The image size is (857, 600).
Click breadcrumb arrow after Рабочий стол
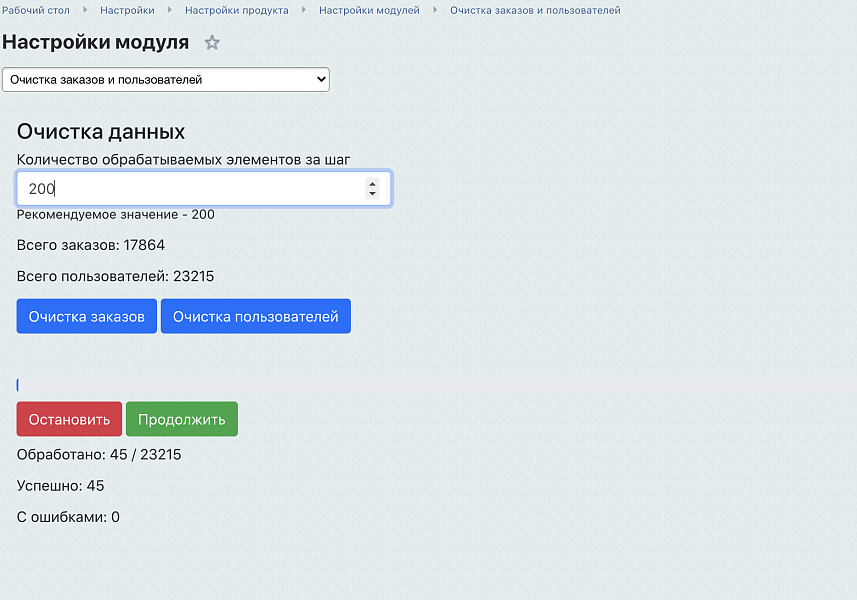[x=83, y=10]
